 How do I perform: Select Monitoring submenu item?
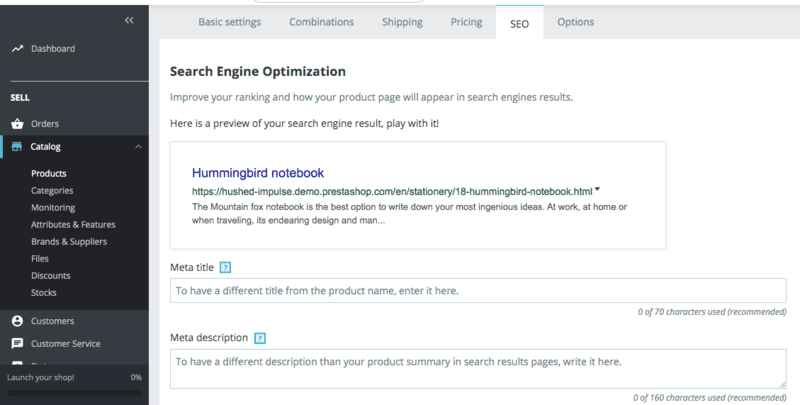53,208
